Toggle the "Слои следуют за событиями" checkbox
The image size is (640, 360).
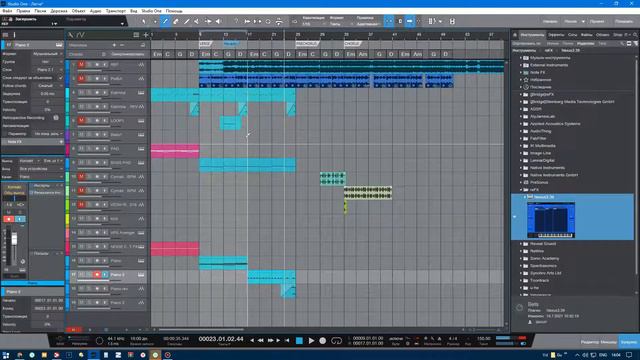tap(60, 78)
